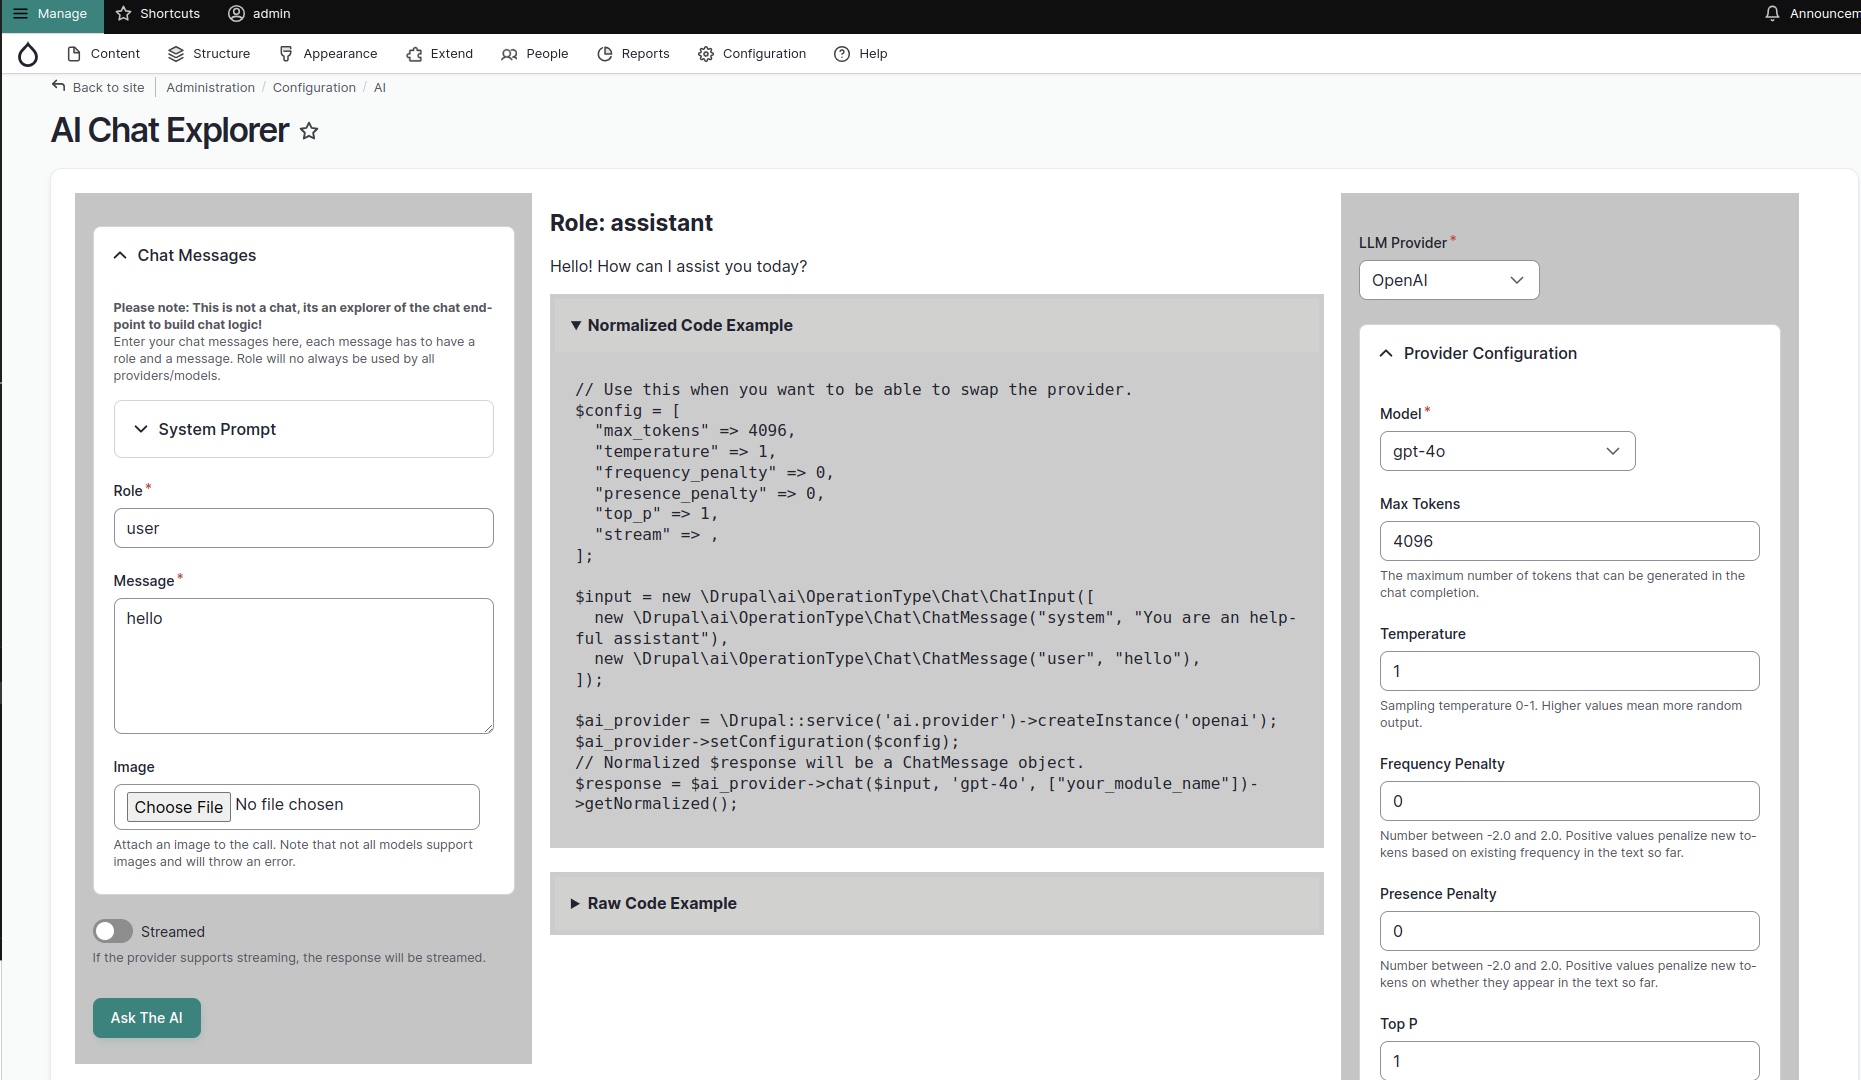Image resolution: width=1861 pixels, height=1080 pixels.
Task: Expand the Raw Code Example section
Action: click(x=661, y=903)
